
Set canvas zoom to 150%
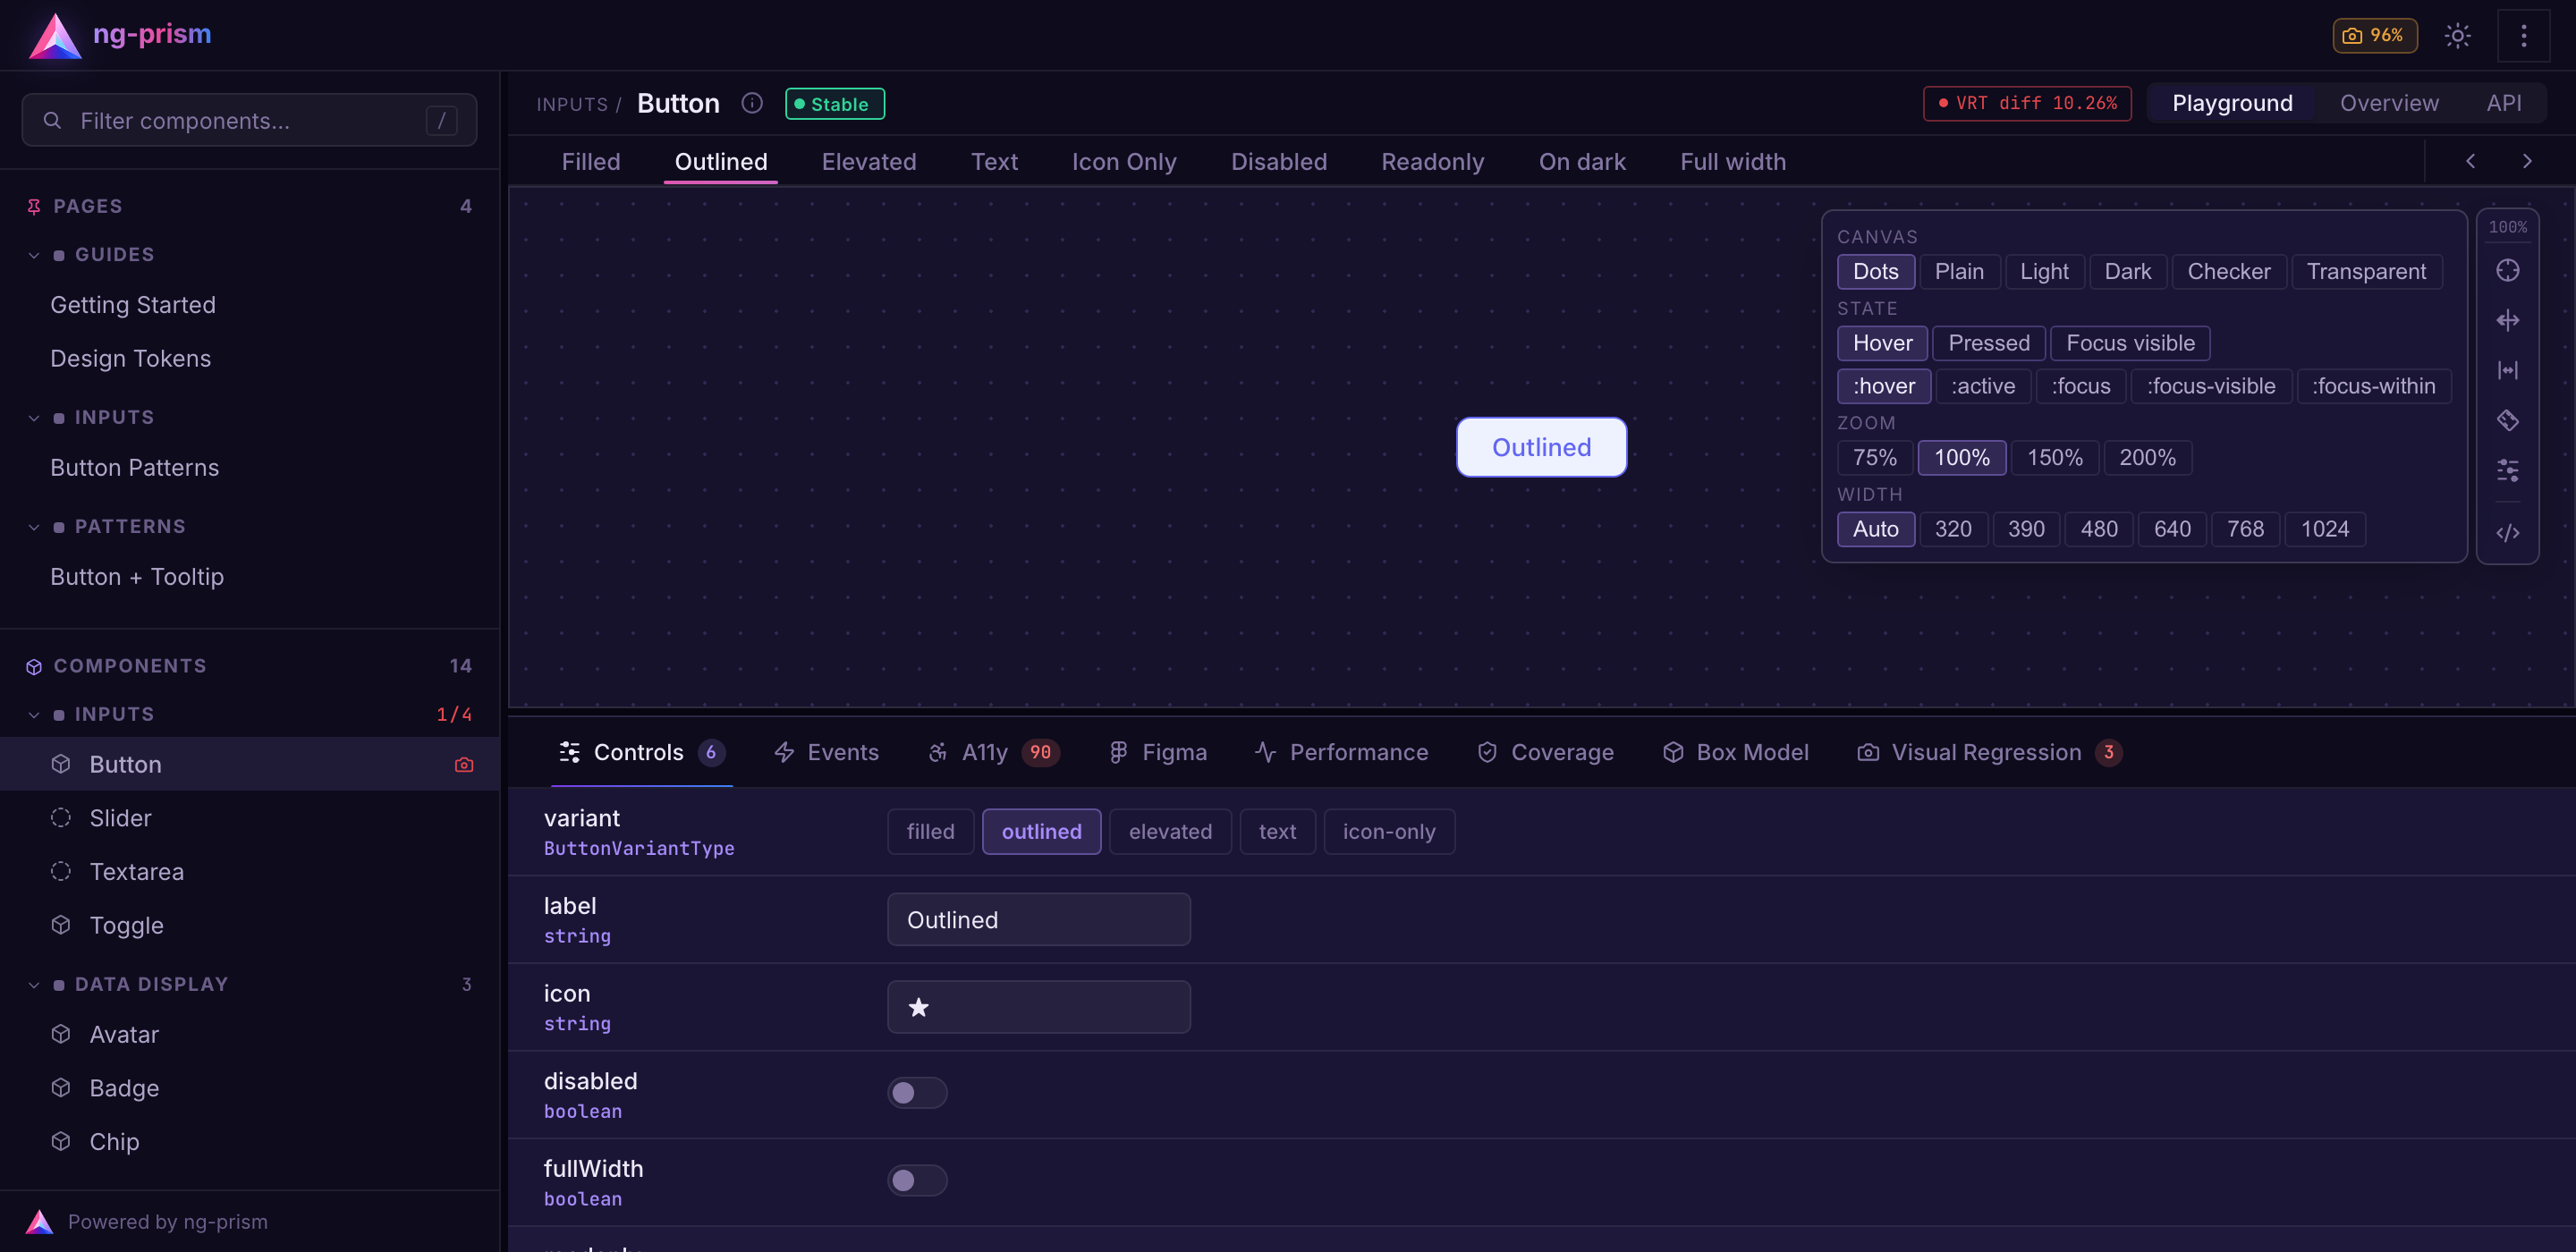2054,458
